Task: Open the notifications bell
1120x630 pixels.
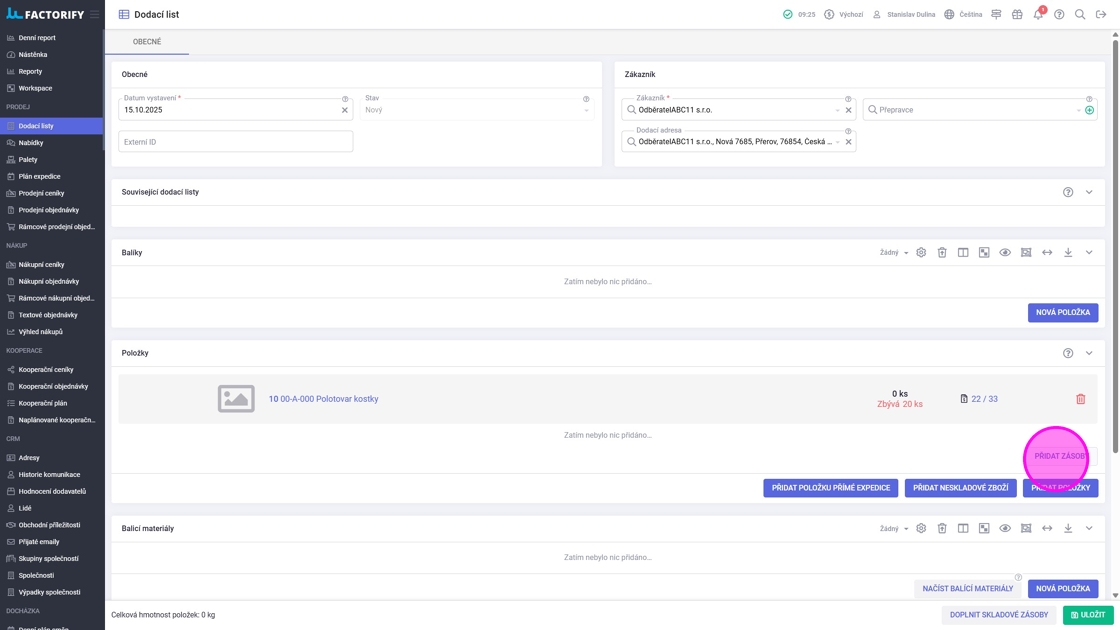Action: click(1038, 15)
